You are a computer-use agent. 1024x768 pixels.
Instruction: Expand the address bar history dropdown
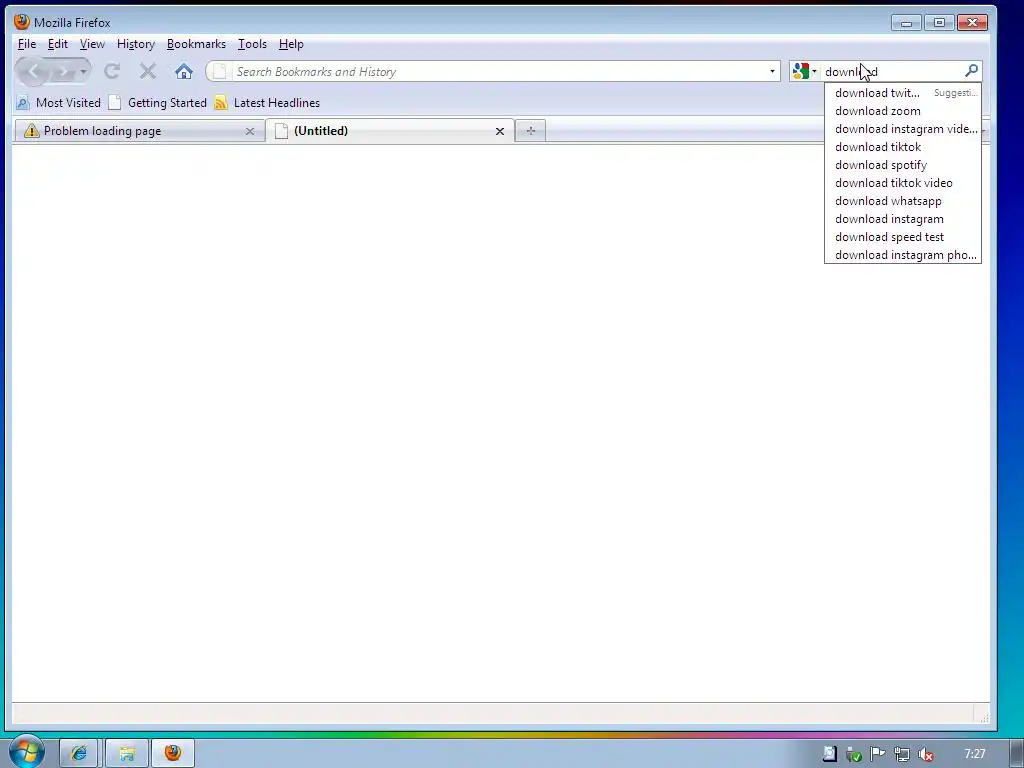point(772,71)
